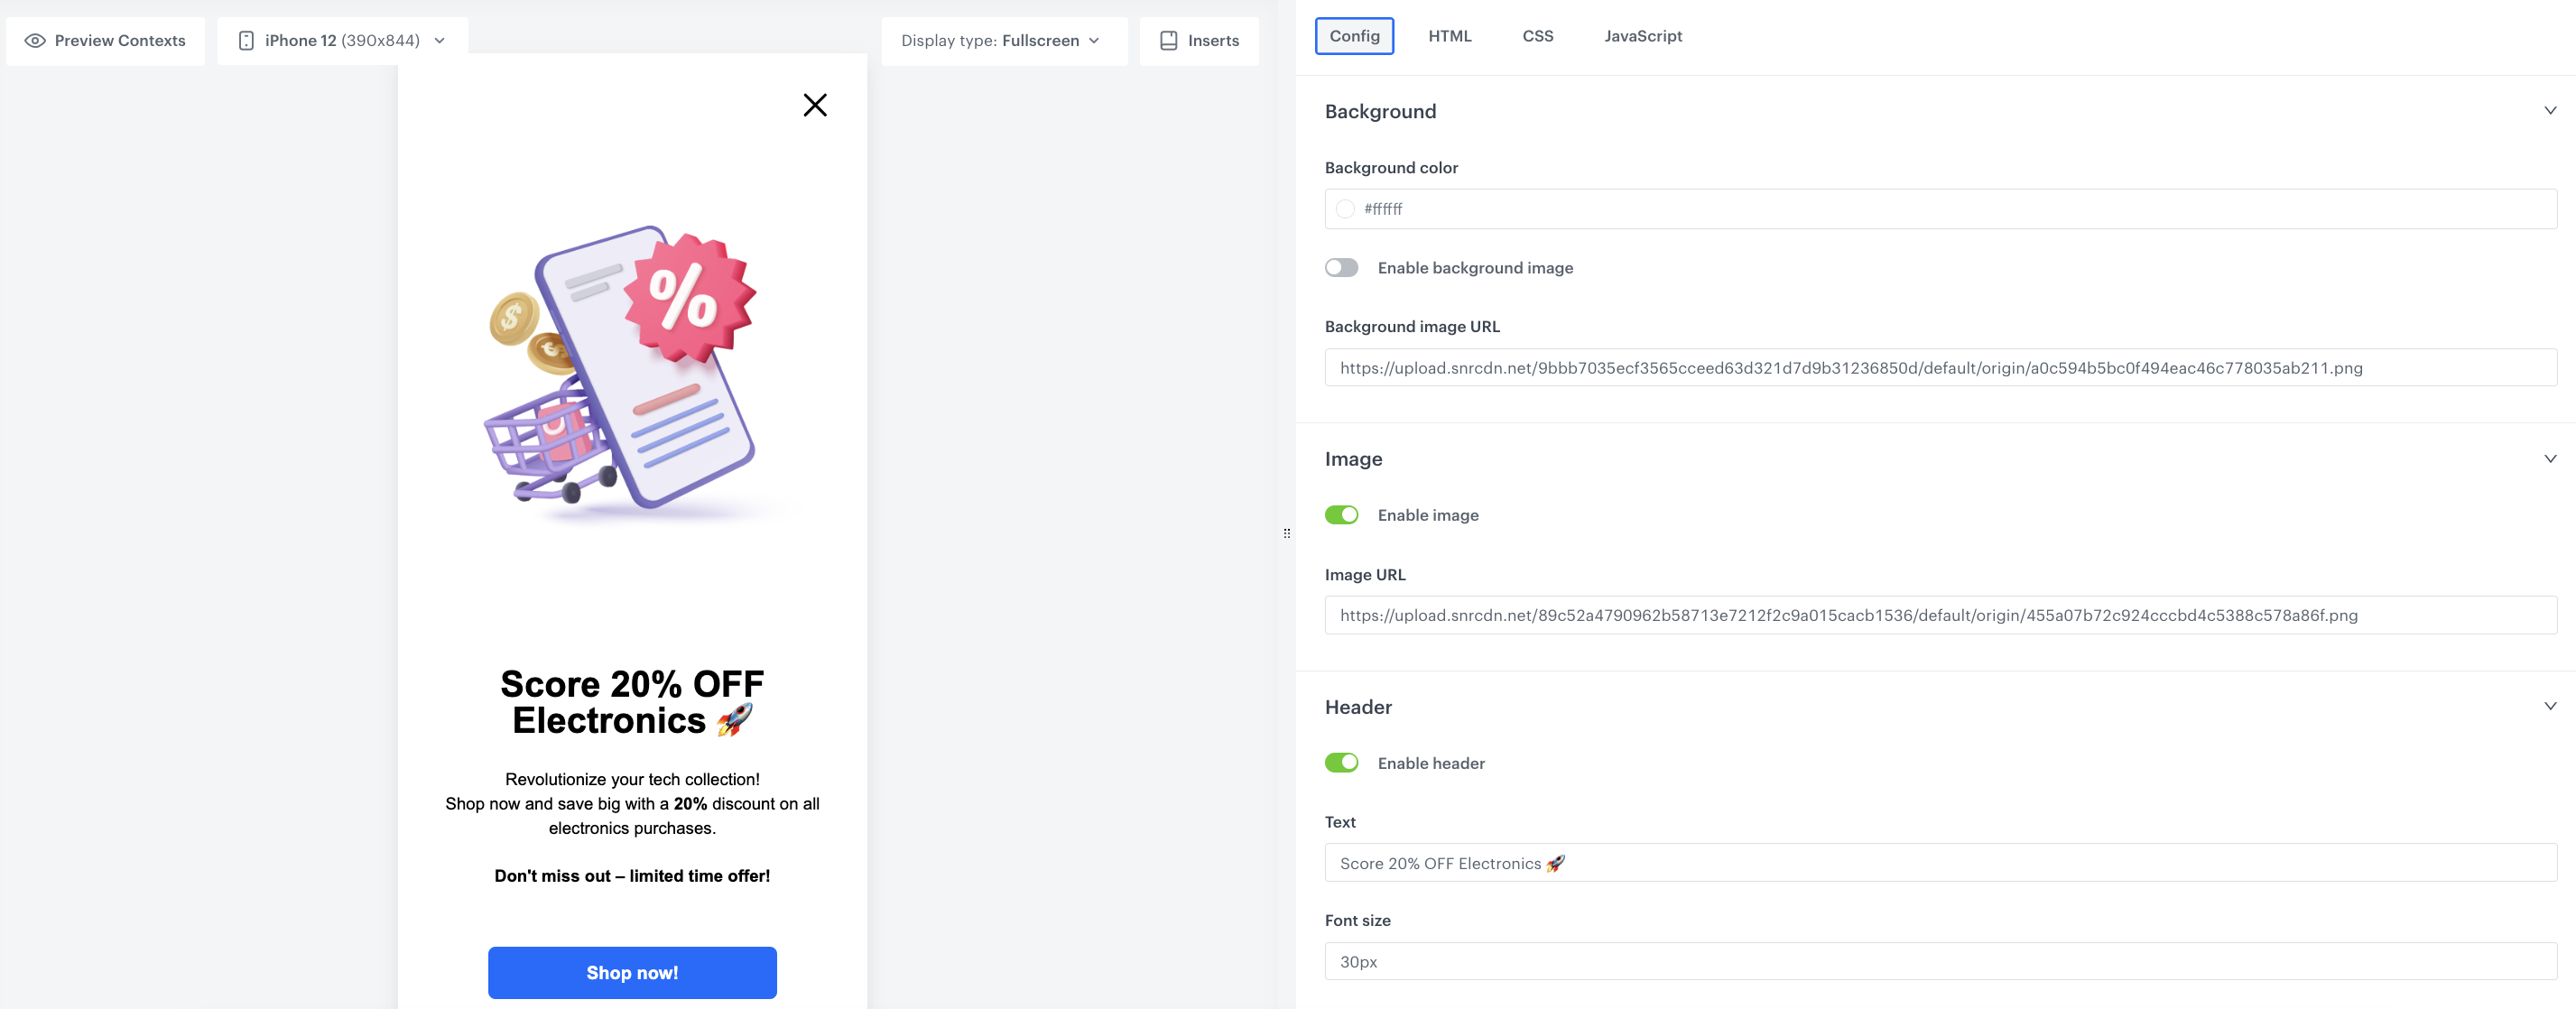
Task: Collapse the Background section
Action: [2550, 111]
